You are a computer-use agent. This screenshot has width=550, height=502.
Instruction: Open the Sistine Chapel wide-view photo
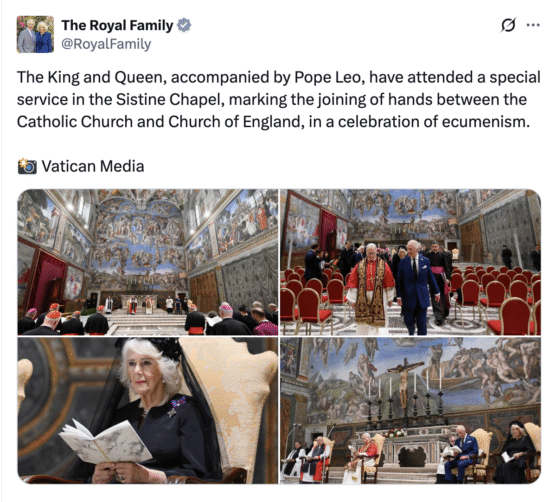pyautogui.click(x=148, y=262)
